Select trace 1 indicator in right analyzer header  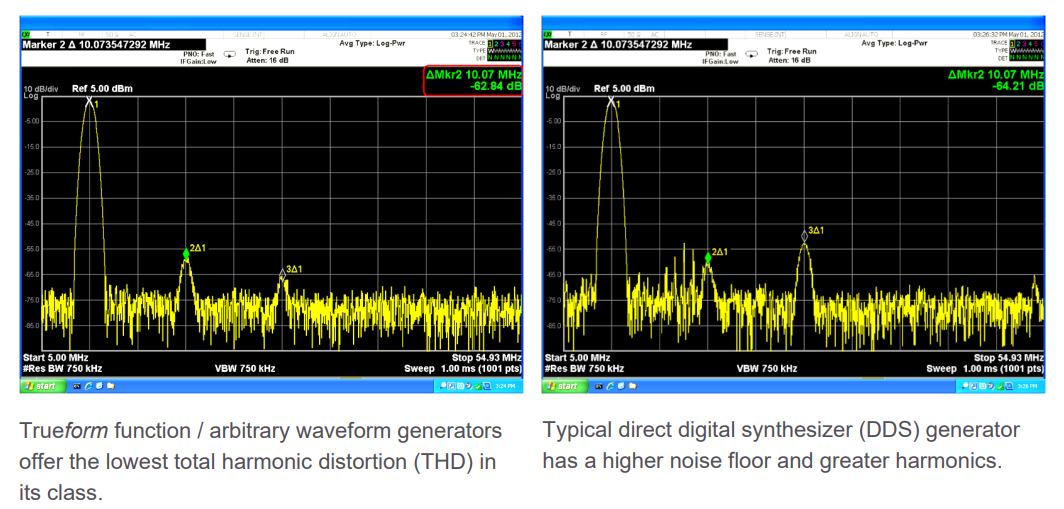tap(1013, 44)
